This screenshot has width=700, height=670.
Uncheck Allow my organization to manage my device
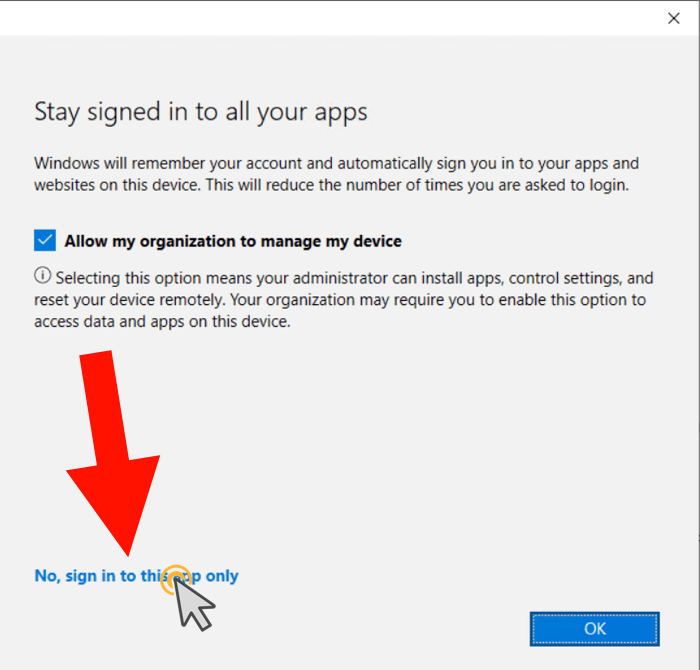(45, 241)
